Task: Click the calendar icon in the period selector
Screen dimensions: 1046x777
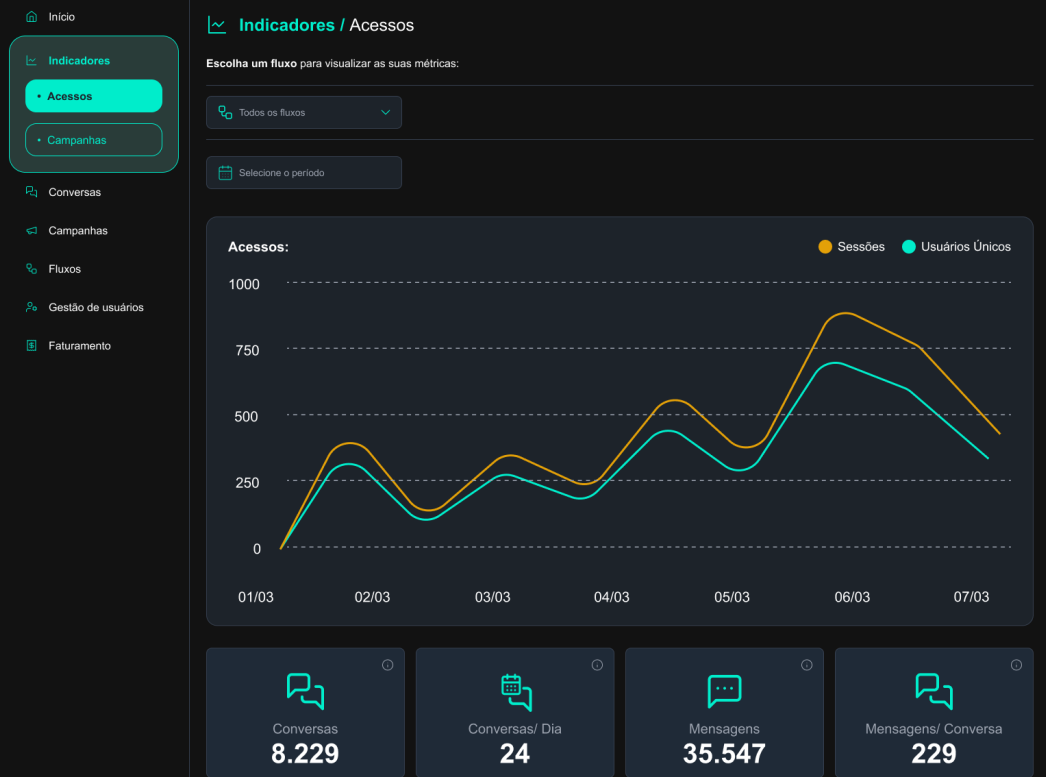Action: click(x=224, y=172)
